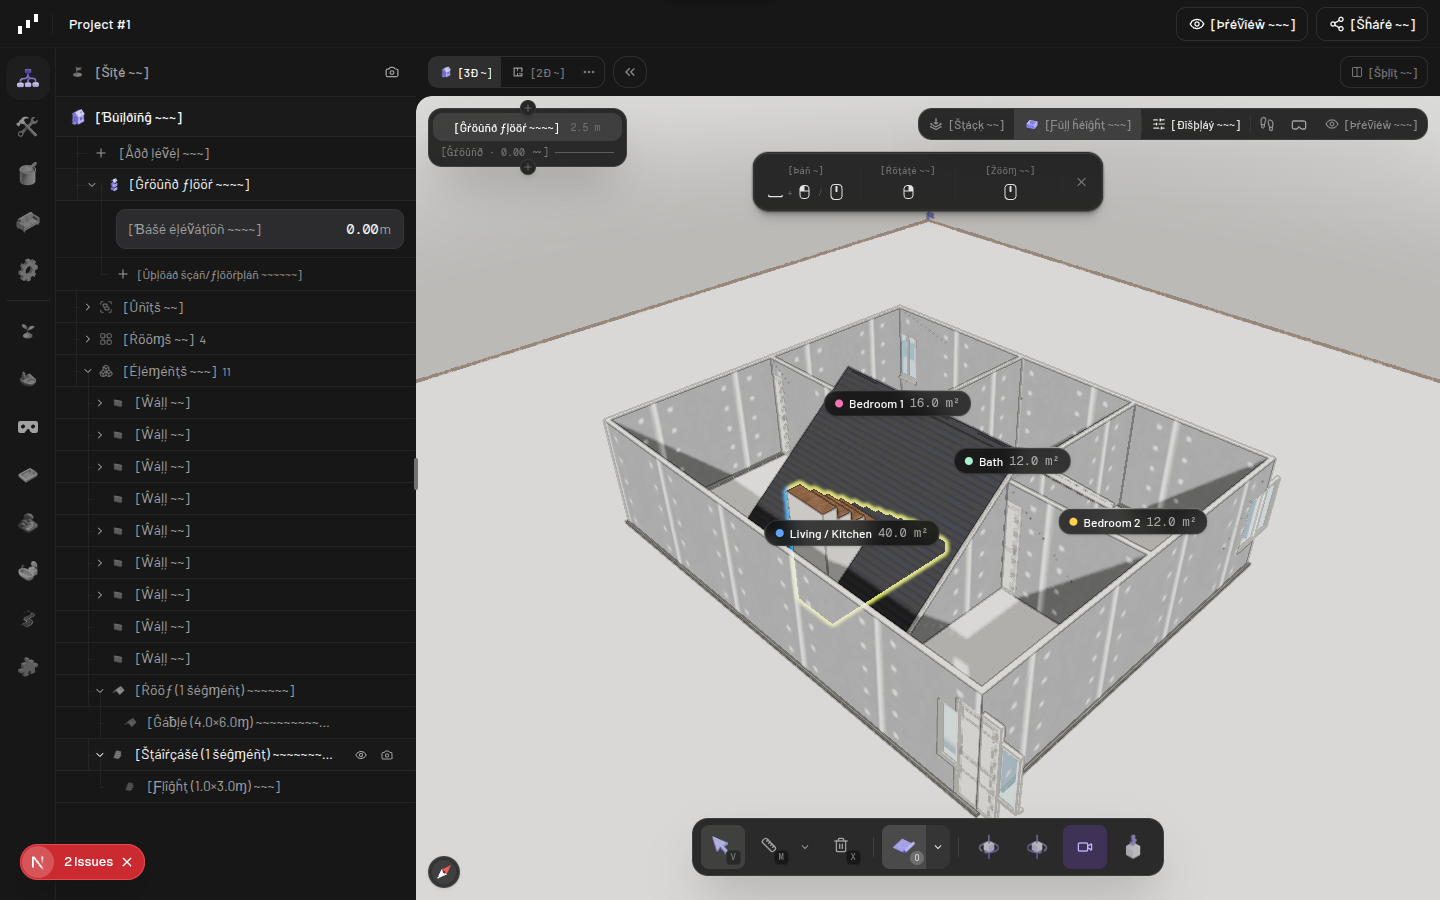Open the VR goggles sidebar icon
This screenshot has height=900, width=1440.
28,427
